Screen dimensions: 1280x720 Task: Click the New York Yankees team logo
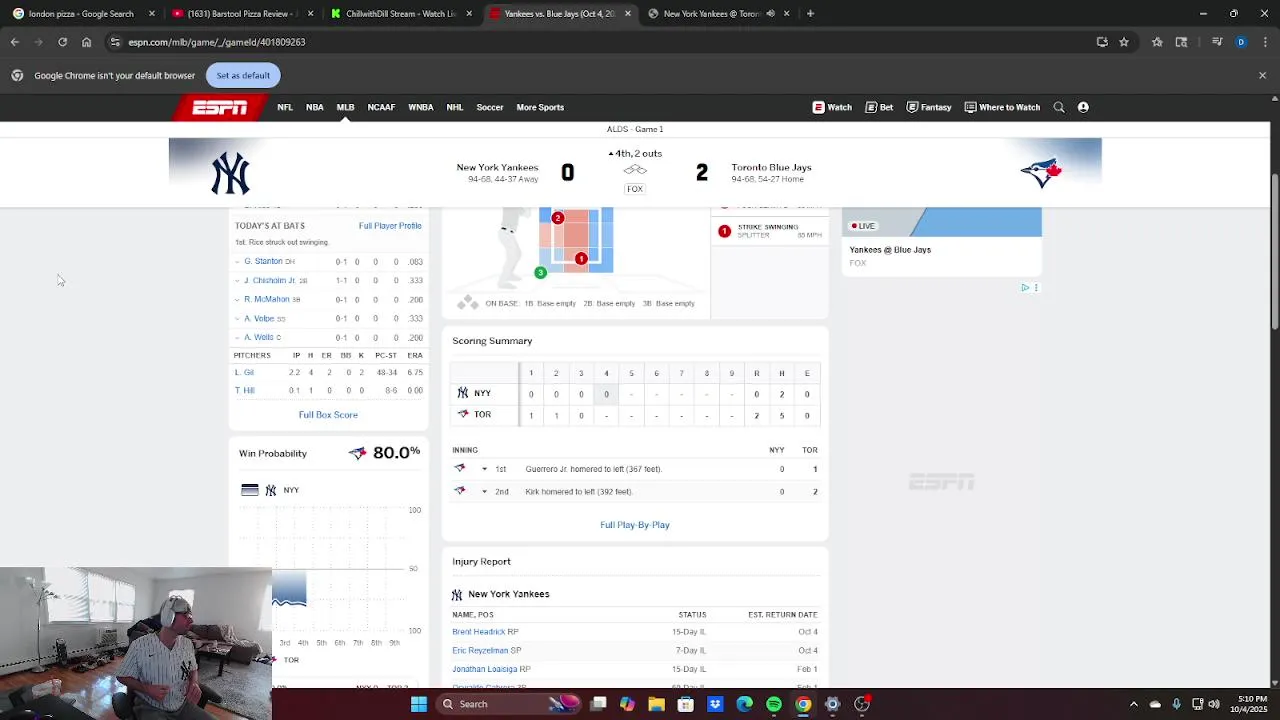pos(230,173)
